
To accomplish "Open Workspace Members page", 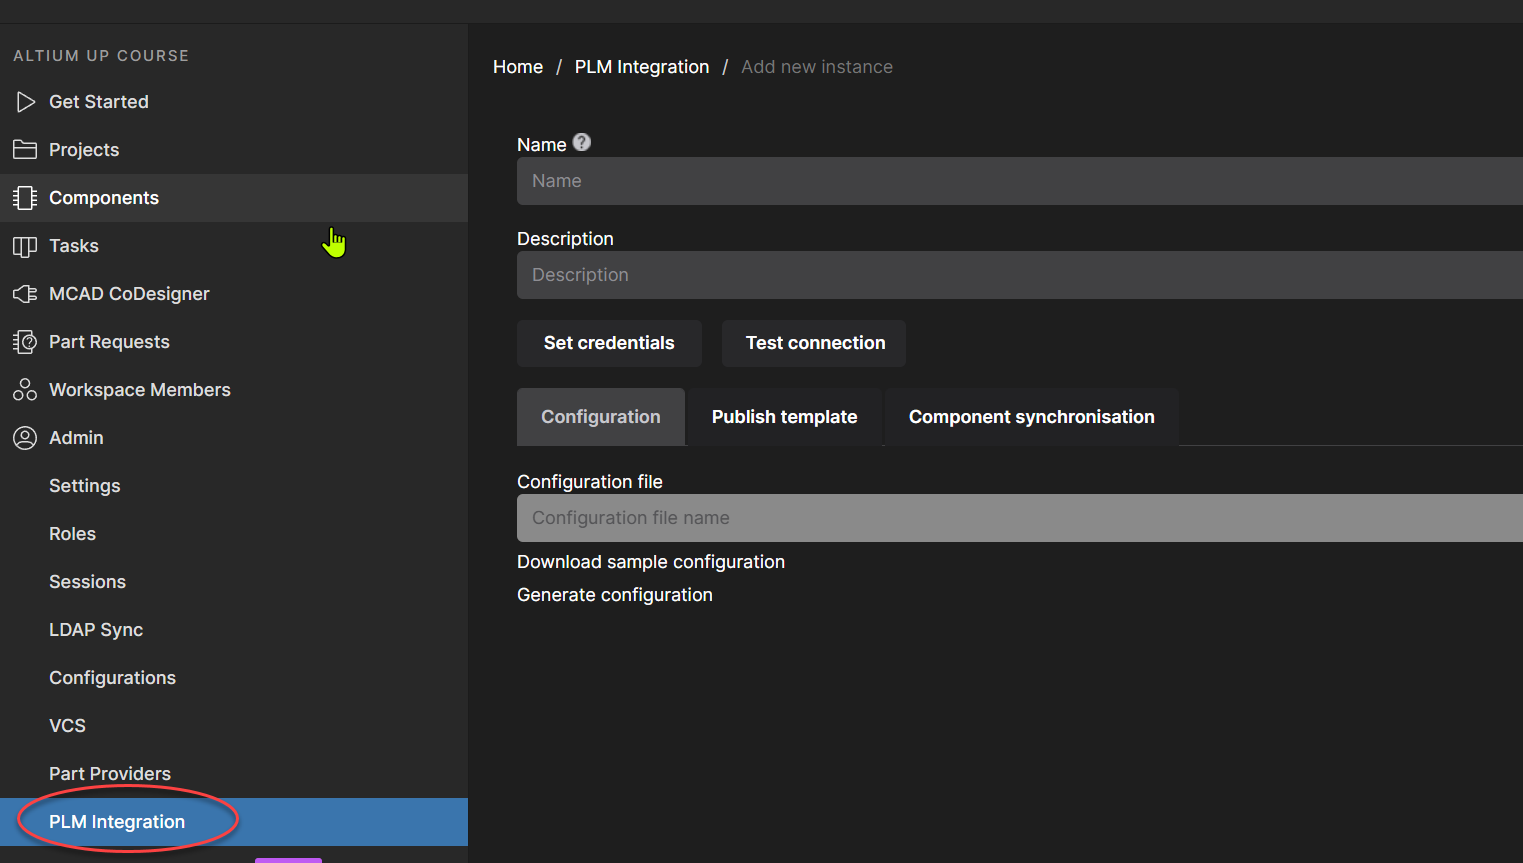I will click(234, 390).
